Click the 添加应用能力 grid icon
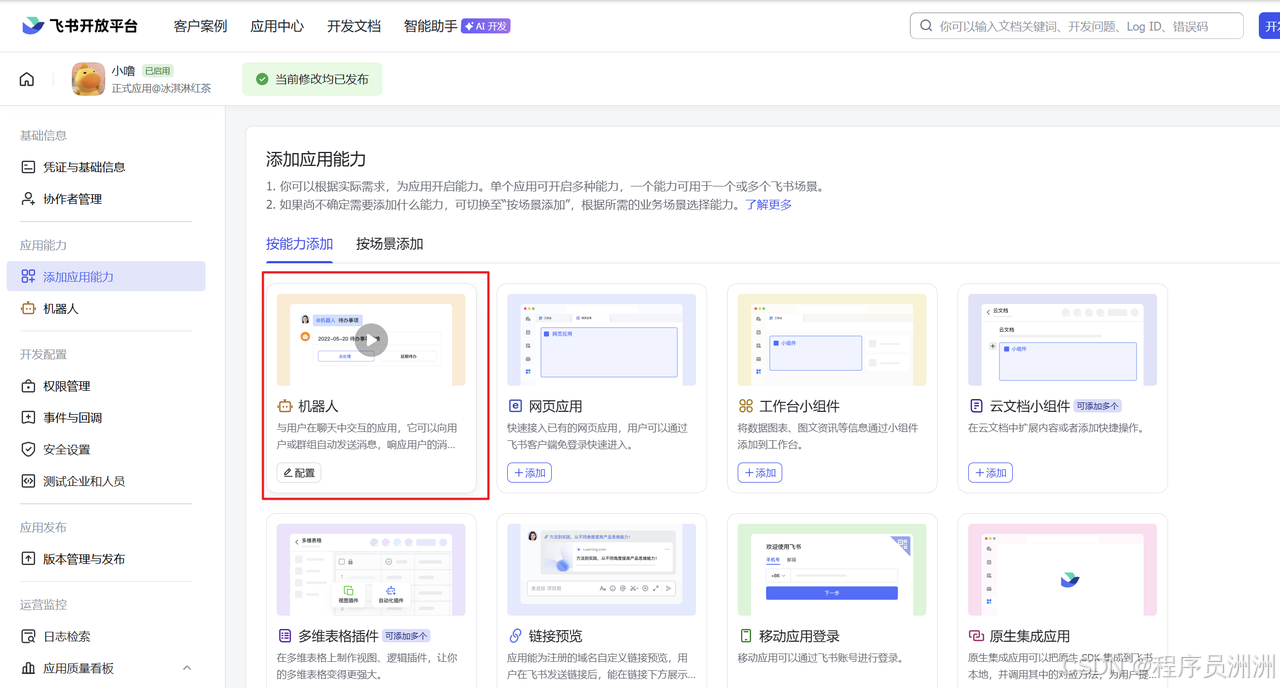This screenshot has height=688, width=1280. point(28,277)
